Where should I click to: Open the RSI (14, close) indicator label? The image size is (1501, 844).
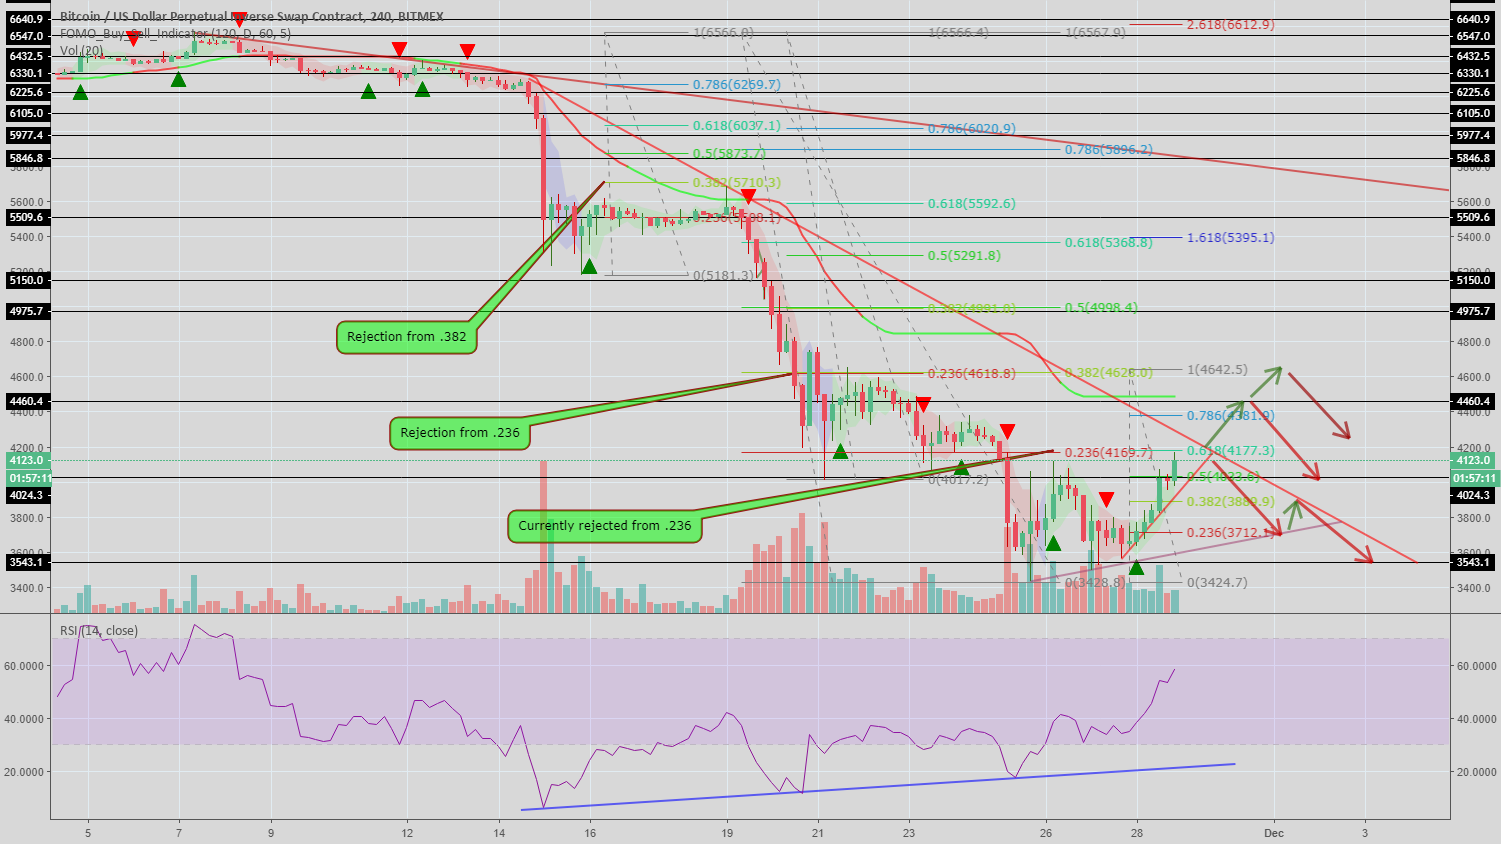click(99, 631)
